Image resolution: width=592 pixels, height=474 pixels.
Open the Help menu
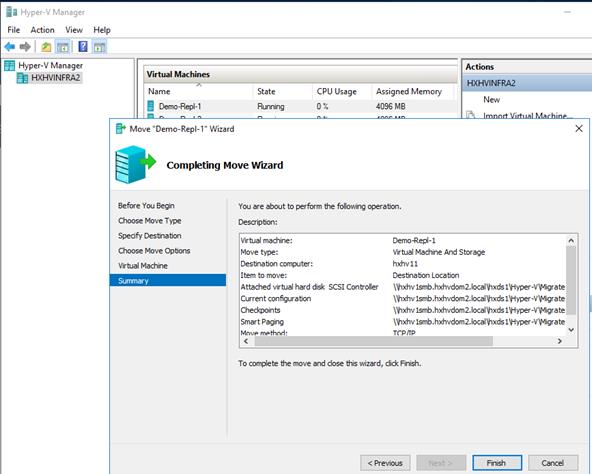pyautogui.click(x=102, y=30)
